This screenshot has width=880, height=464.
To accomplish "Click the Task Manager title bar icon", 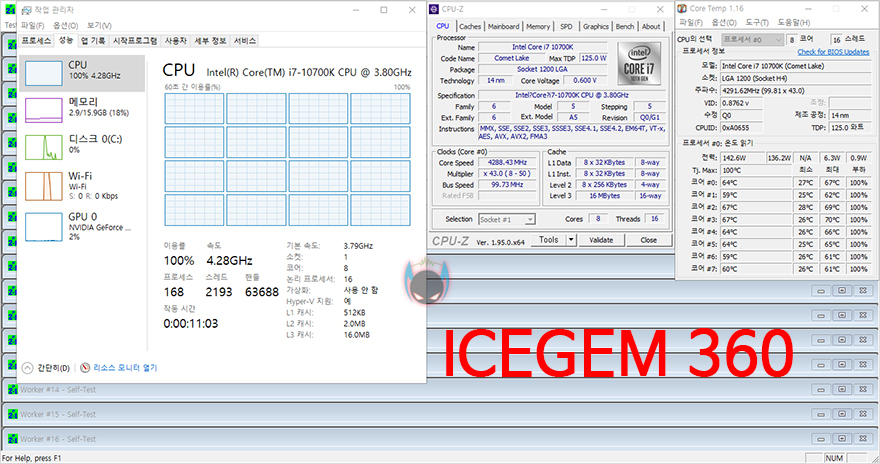I will pyautogui.click(x=26, y=10).
